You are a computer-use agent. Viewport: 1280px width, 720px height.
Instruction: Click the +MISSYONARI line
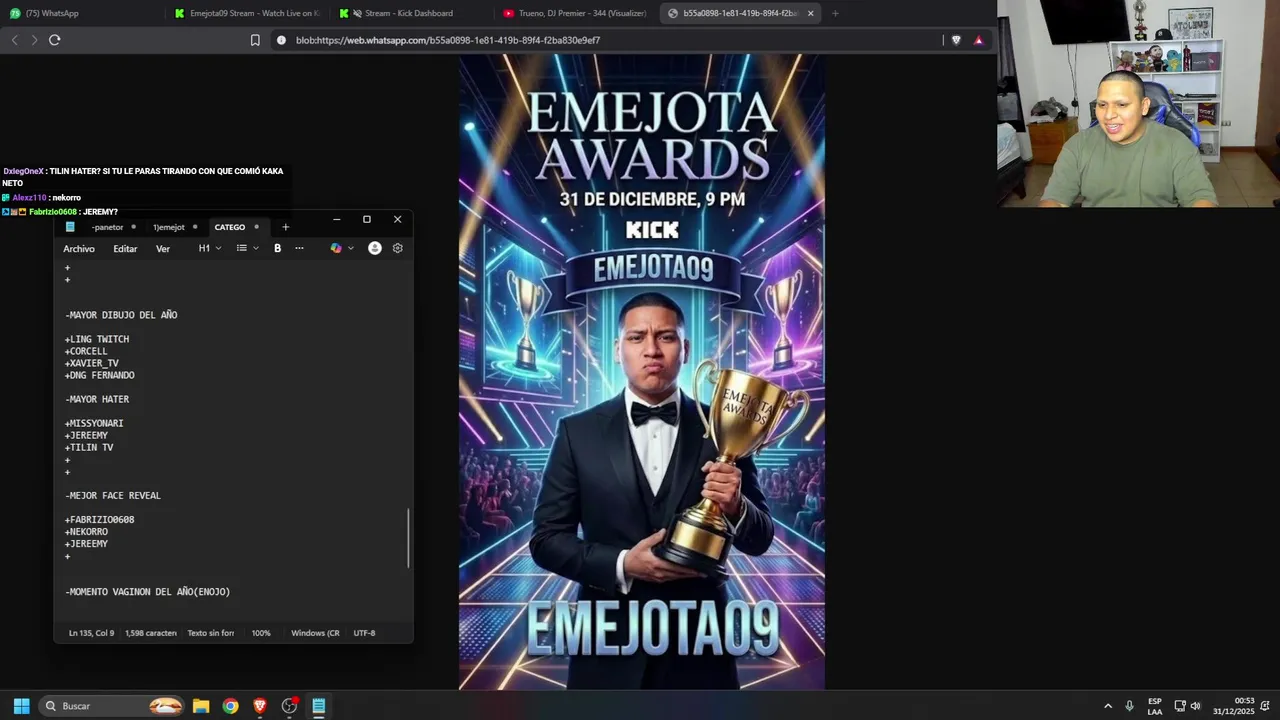tap(94, 423)
